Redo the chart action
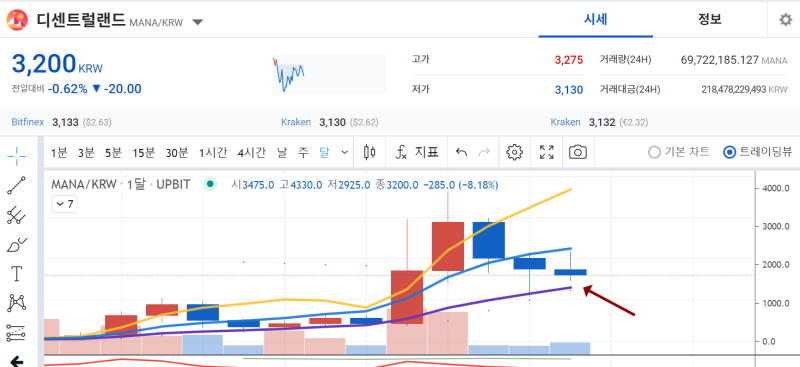The width and height of the screenshot is (800, 367). (484, 152)
